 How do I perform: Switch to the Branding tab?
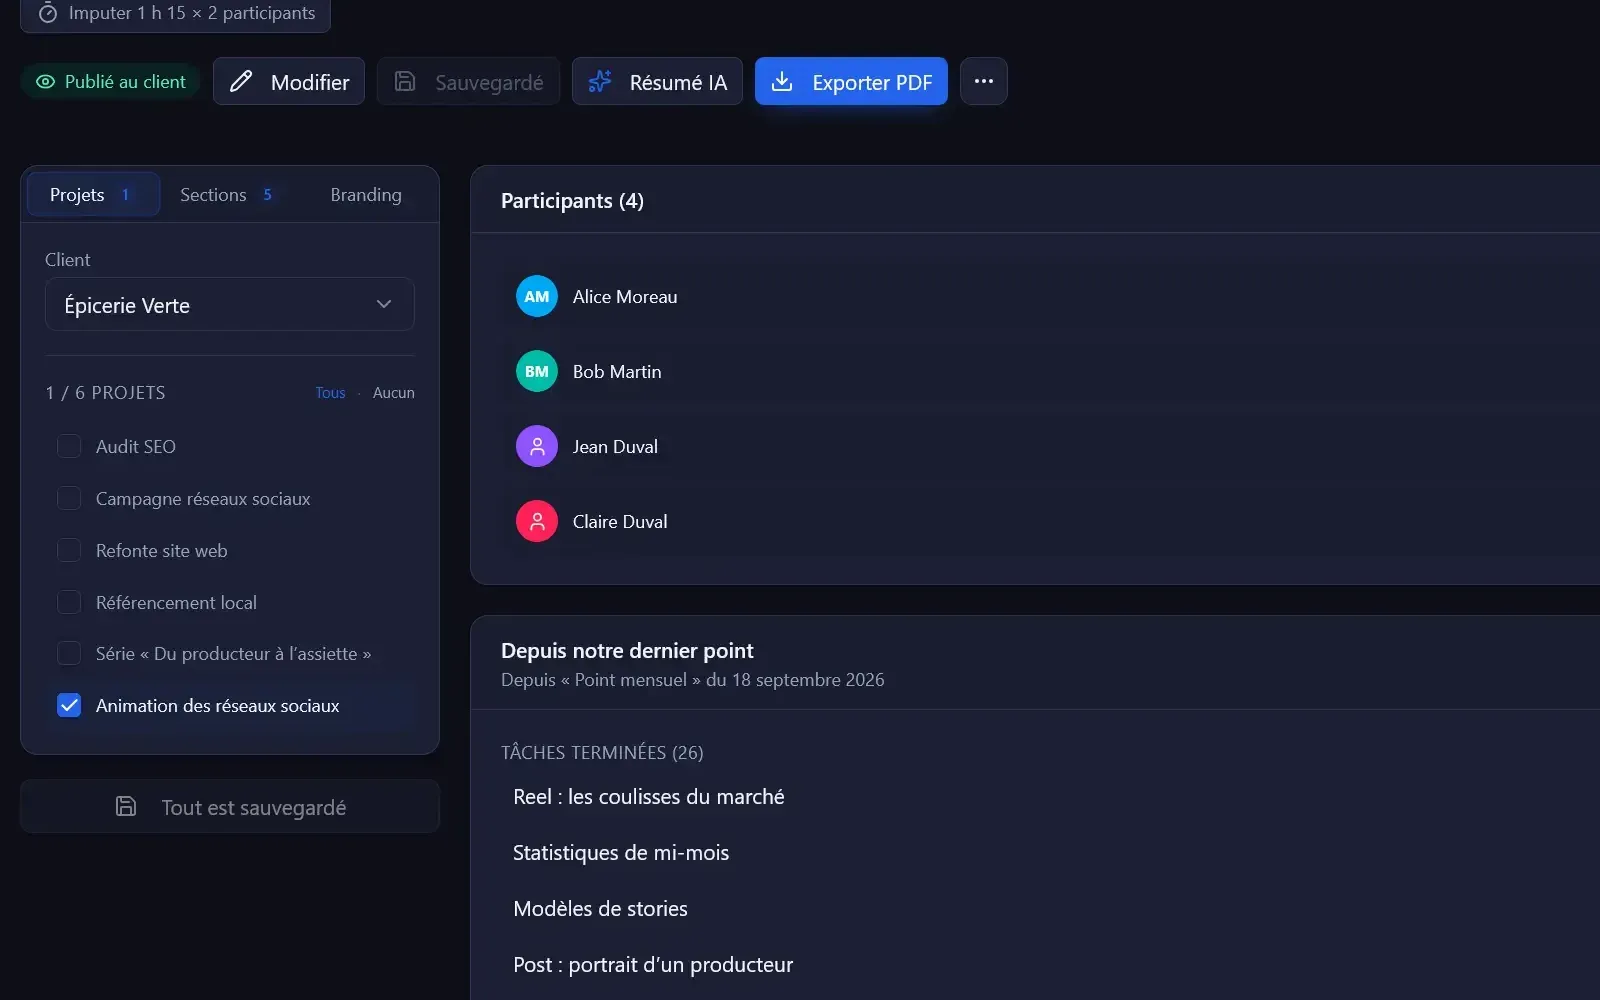point(366,194)
